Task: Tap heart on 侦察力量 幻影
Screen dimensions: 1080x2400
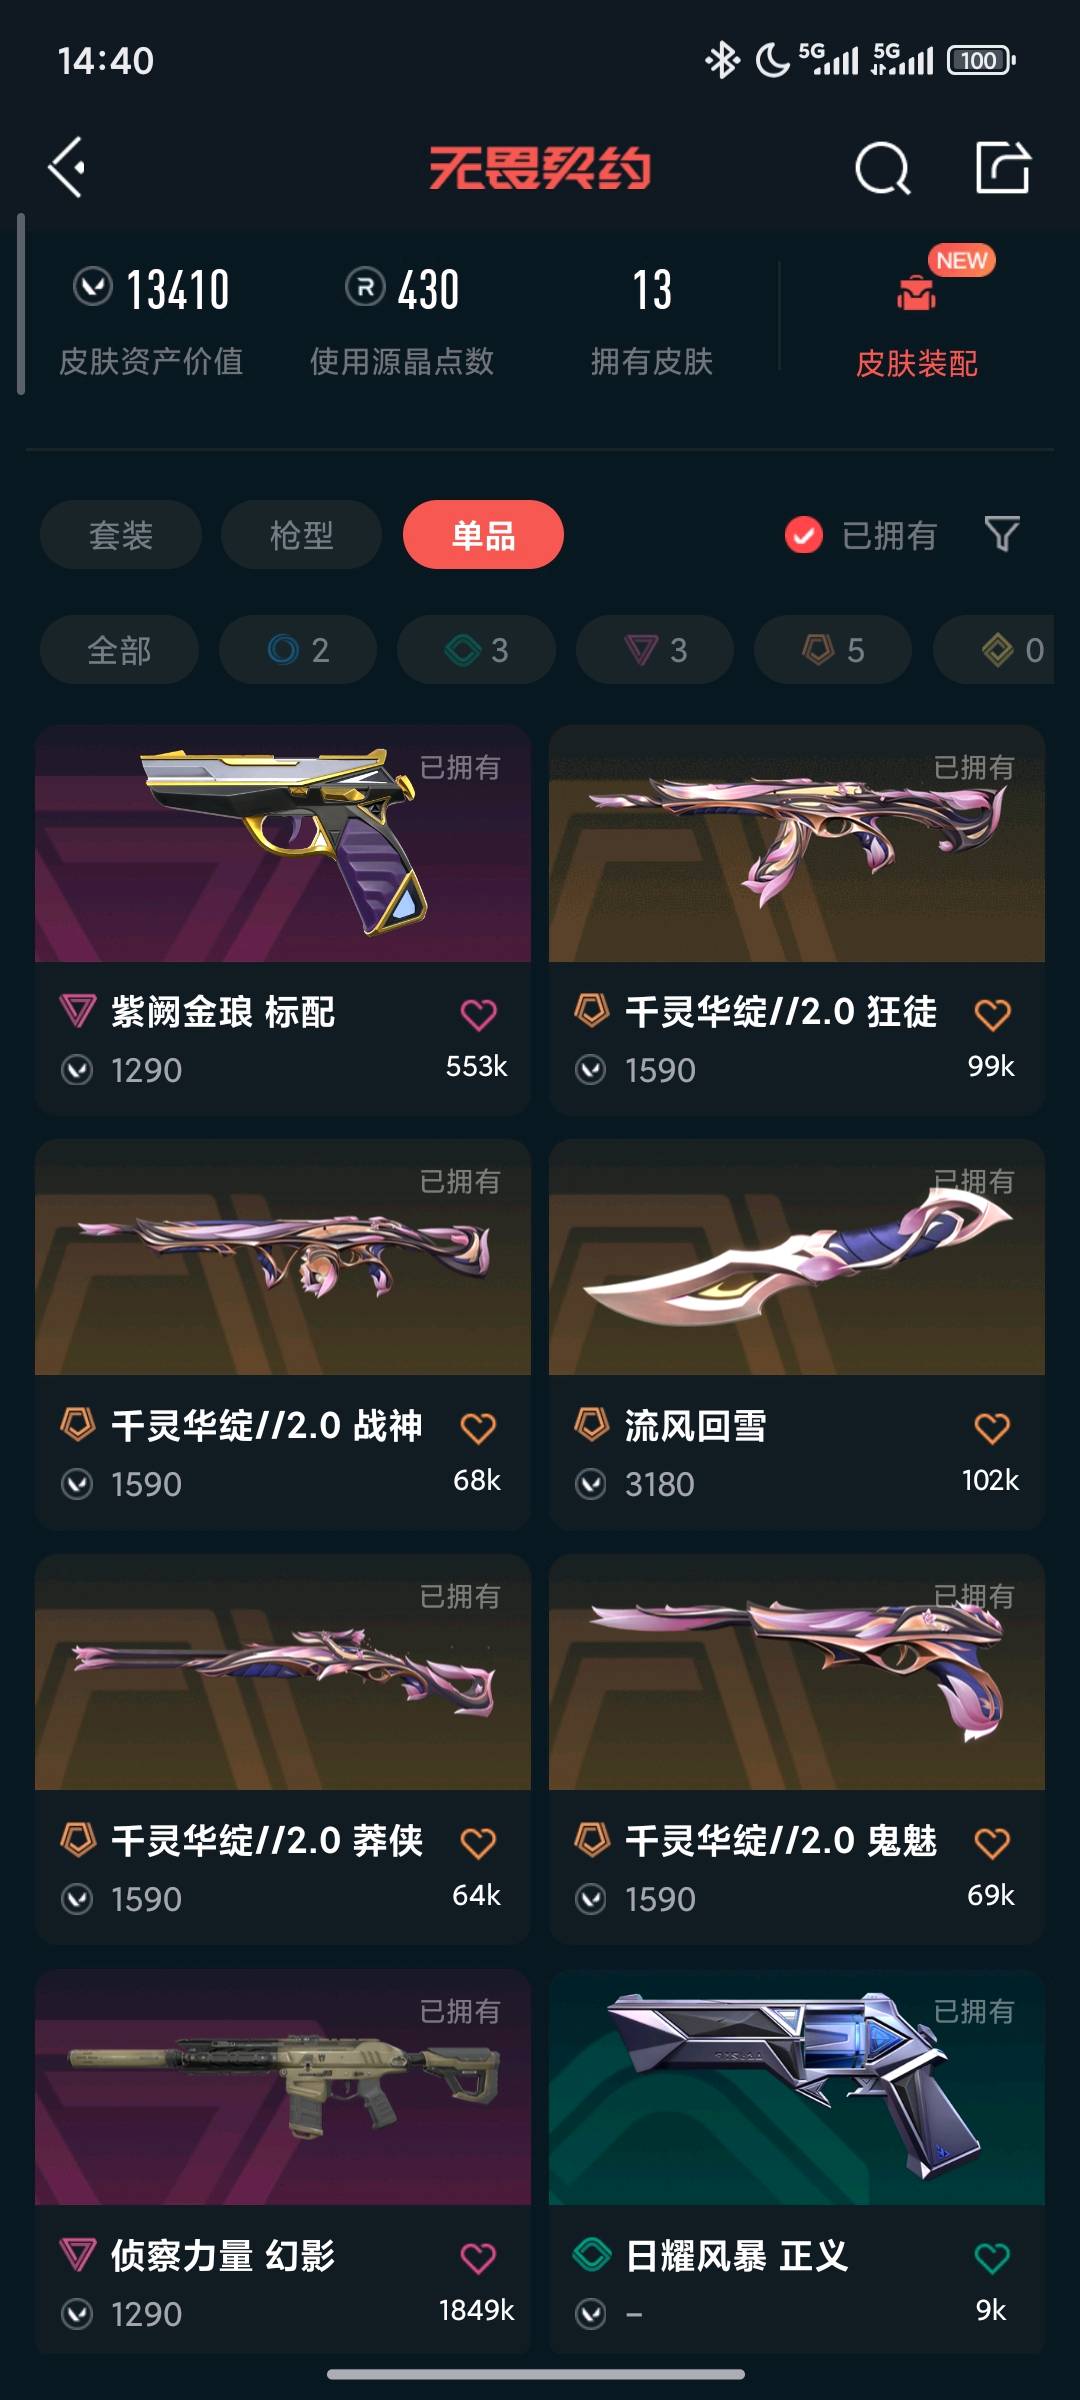Action: tap(478, 2257)
